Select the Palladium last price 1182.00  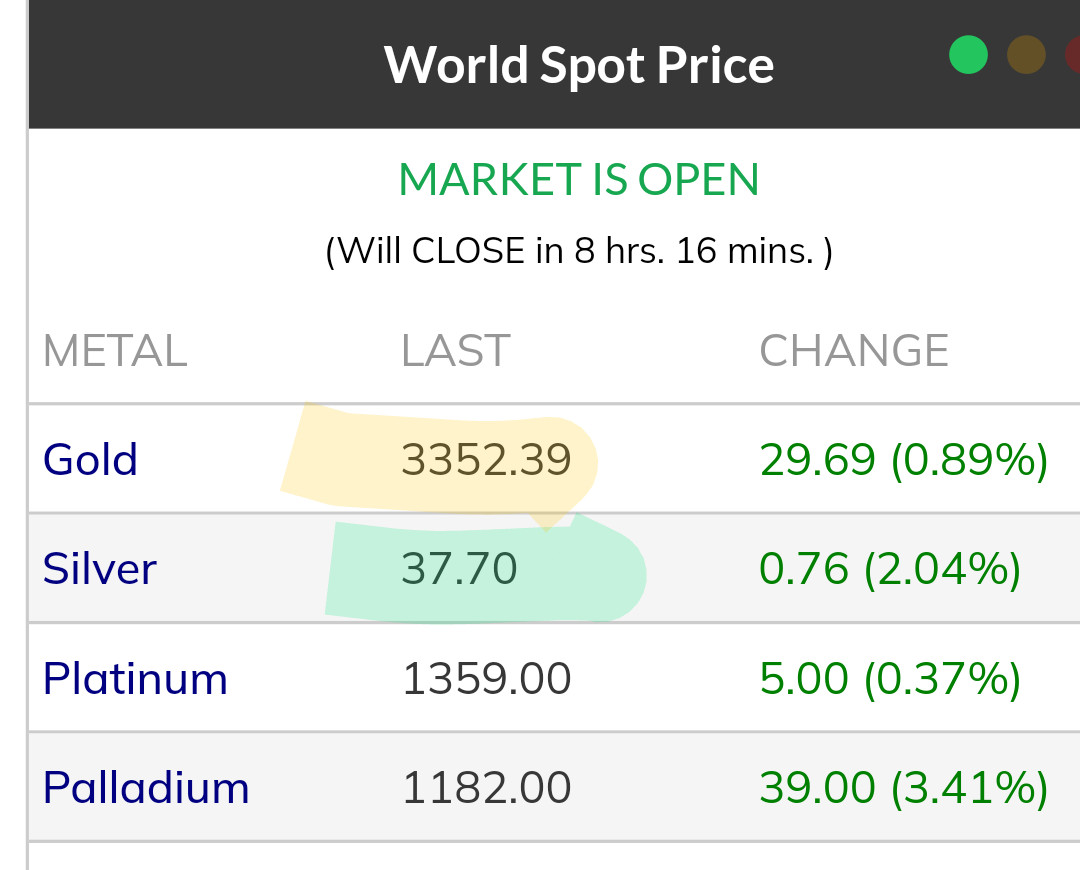pyautogui.click(x=486, y=788)
